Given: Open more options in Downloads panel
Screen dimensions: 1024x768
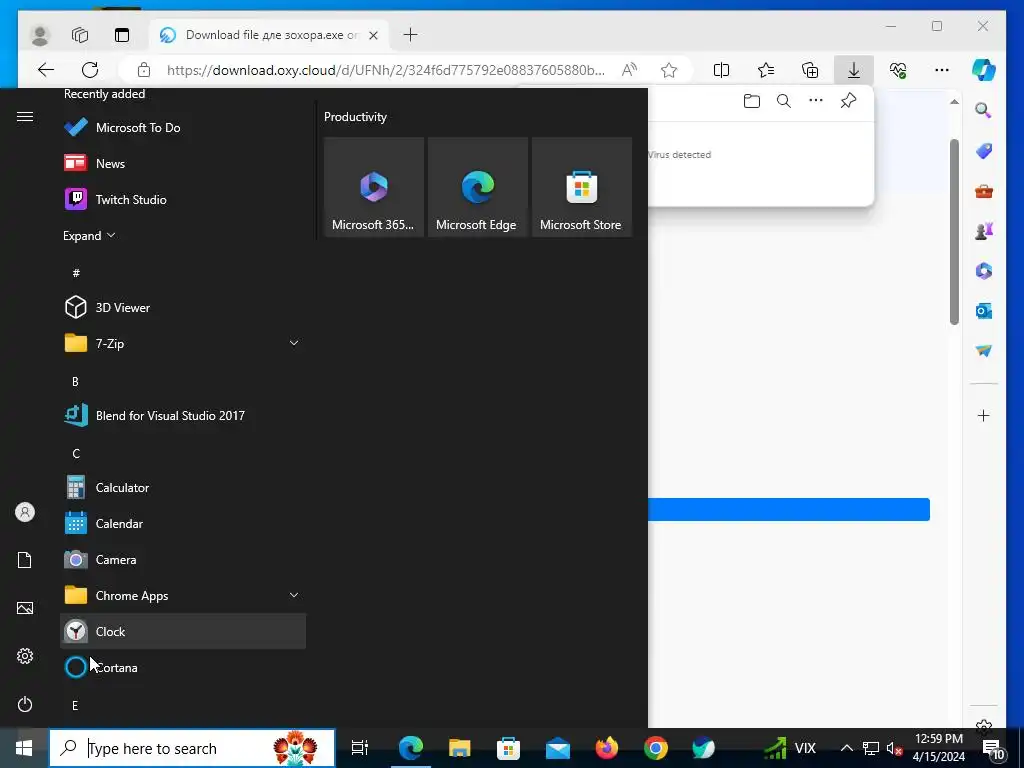Looking at the screenshot, I should 816,101.
